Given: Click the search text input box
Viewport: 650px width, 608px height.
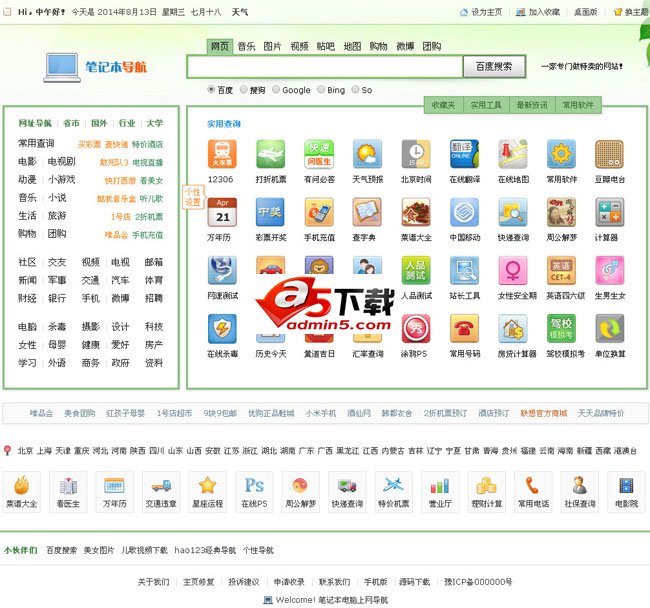Looking at the screenshot, I should pyautogui.click(x=325, y=66).
